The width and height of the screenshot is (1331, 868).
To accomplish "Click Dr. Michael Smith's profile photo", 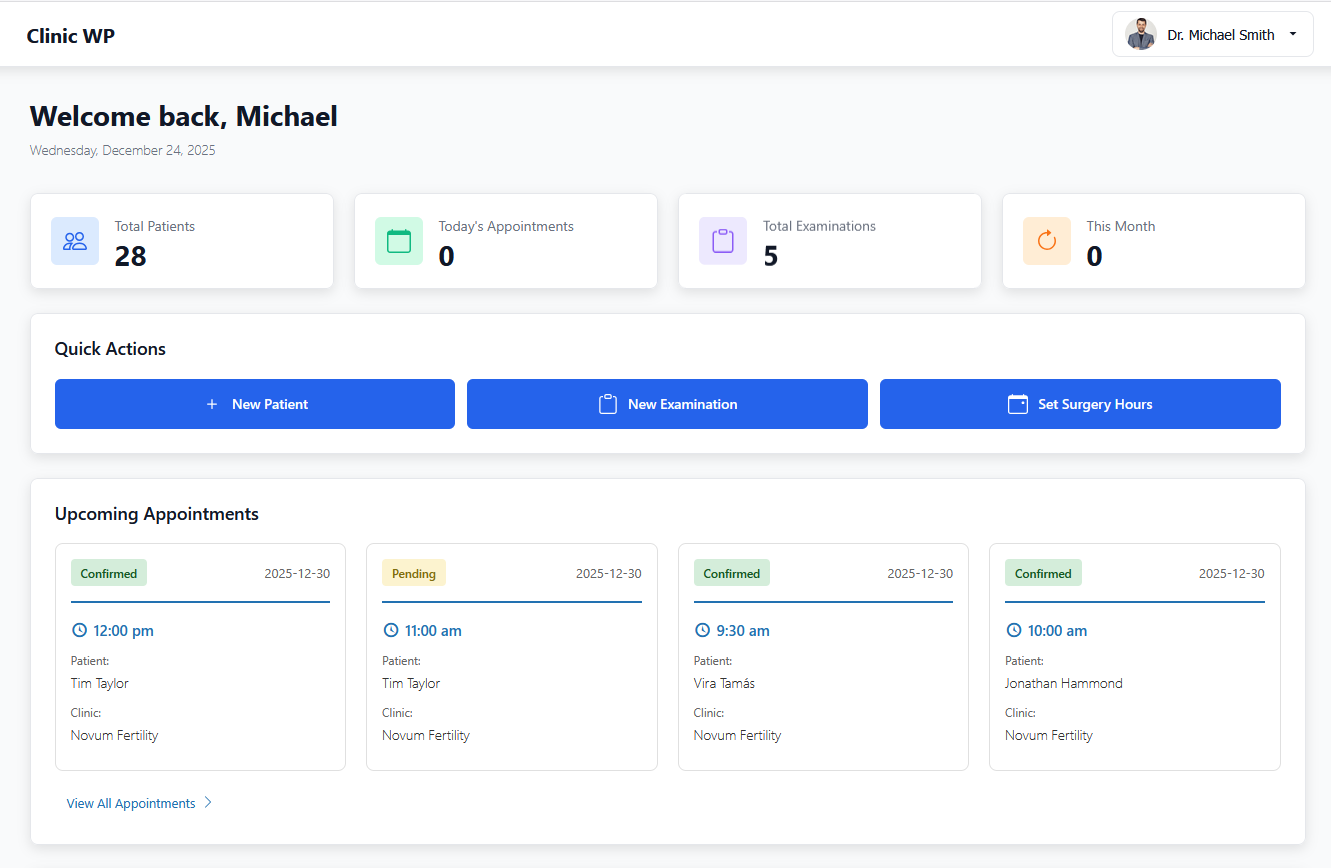I will (1140, 33).
